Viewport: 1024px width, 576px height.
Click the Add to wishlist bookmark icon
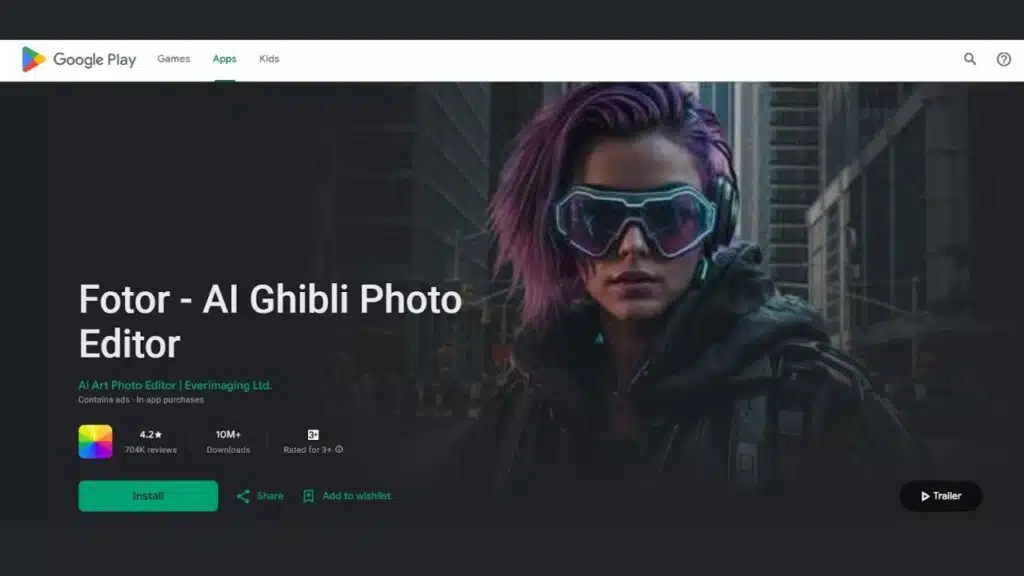(x=309, y=496)
